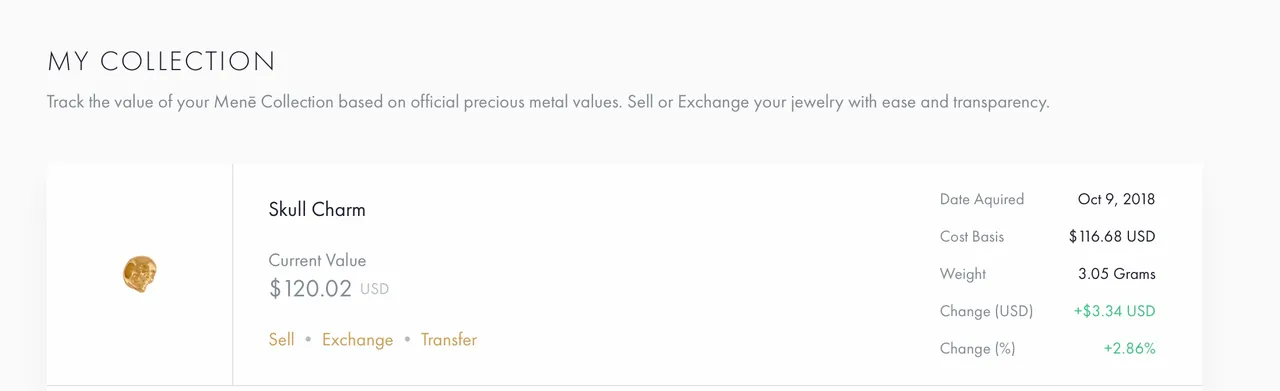
Task: Click the collection description text under the heading
Action: tap(548, 102)
